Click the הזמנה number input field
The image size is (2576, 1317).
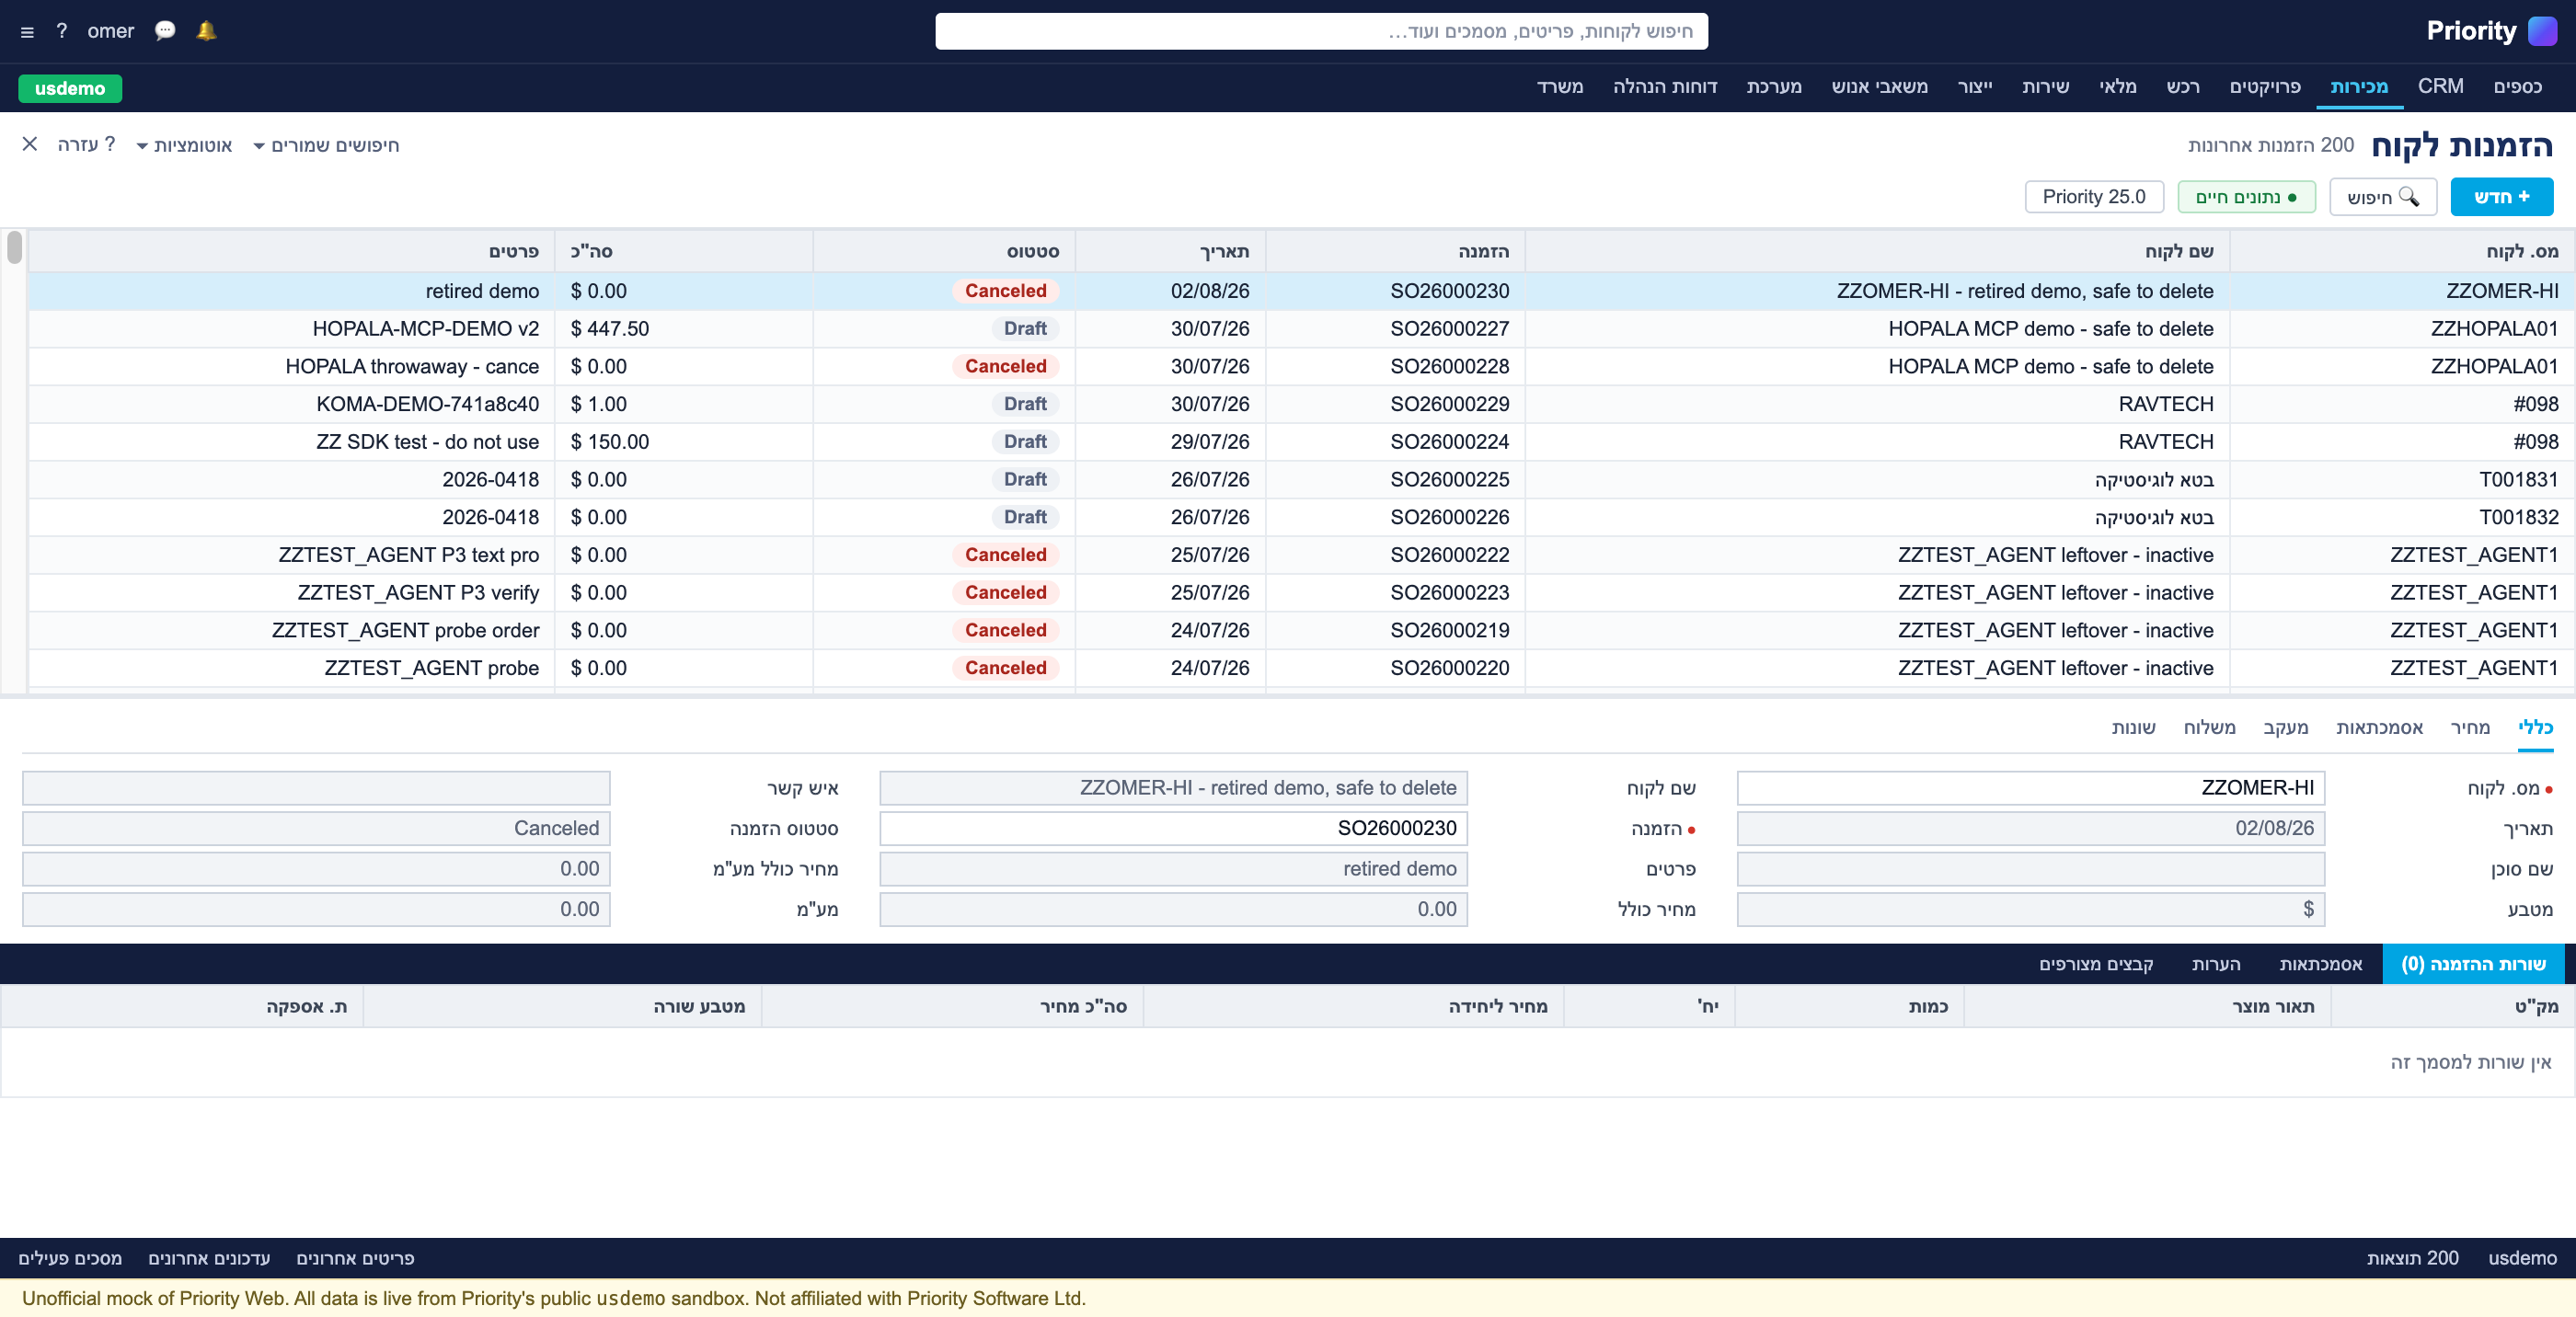pos(1173,828)
